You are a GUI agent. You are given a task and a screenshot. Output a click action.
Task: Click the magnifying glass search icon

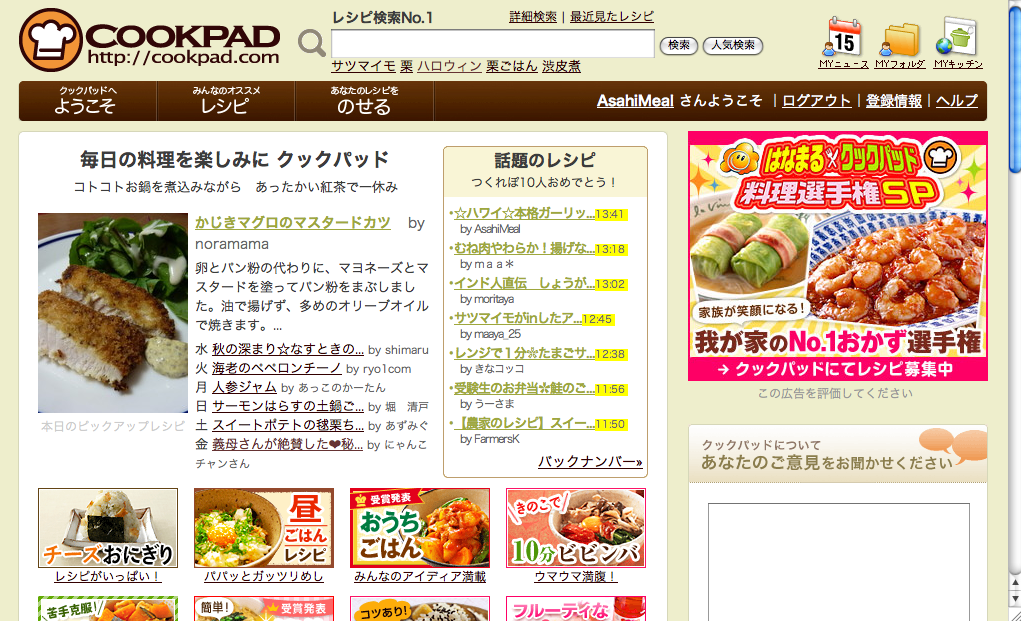coord(312,44)
